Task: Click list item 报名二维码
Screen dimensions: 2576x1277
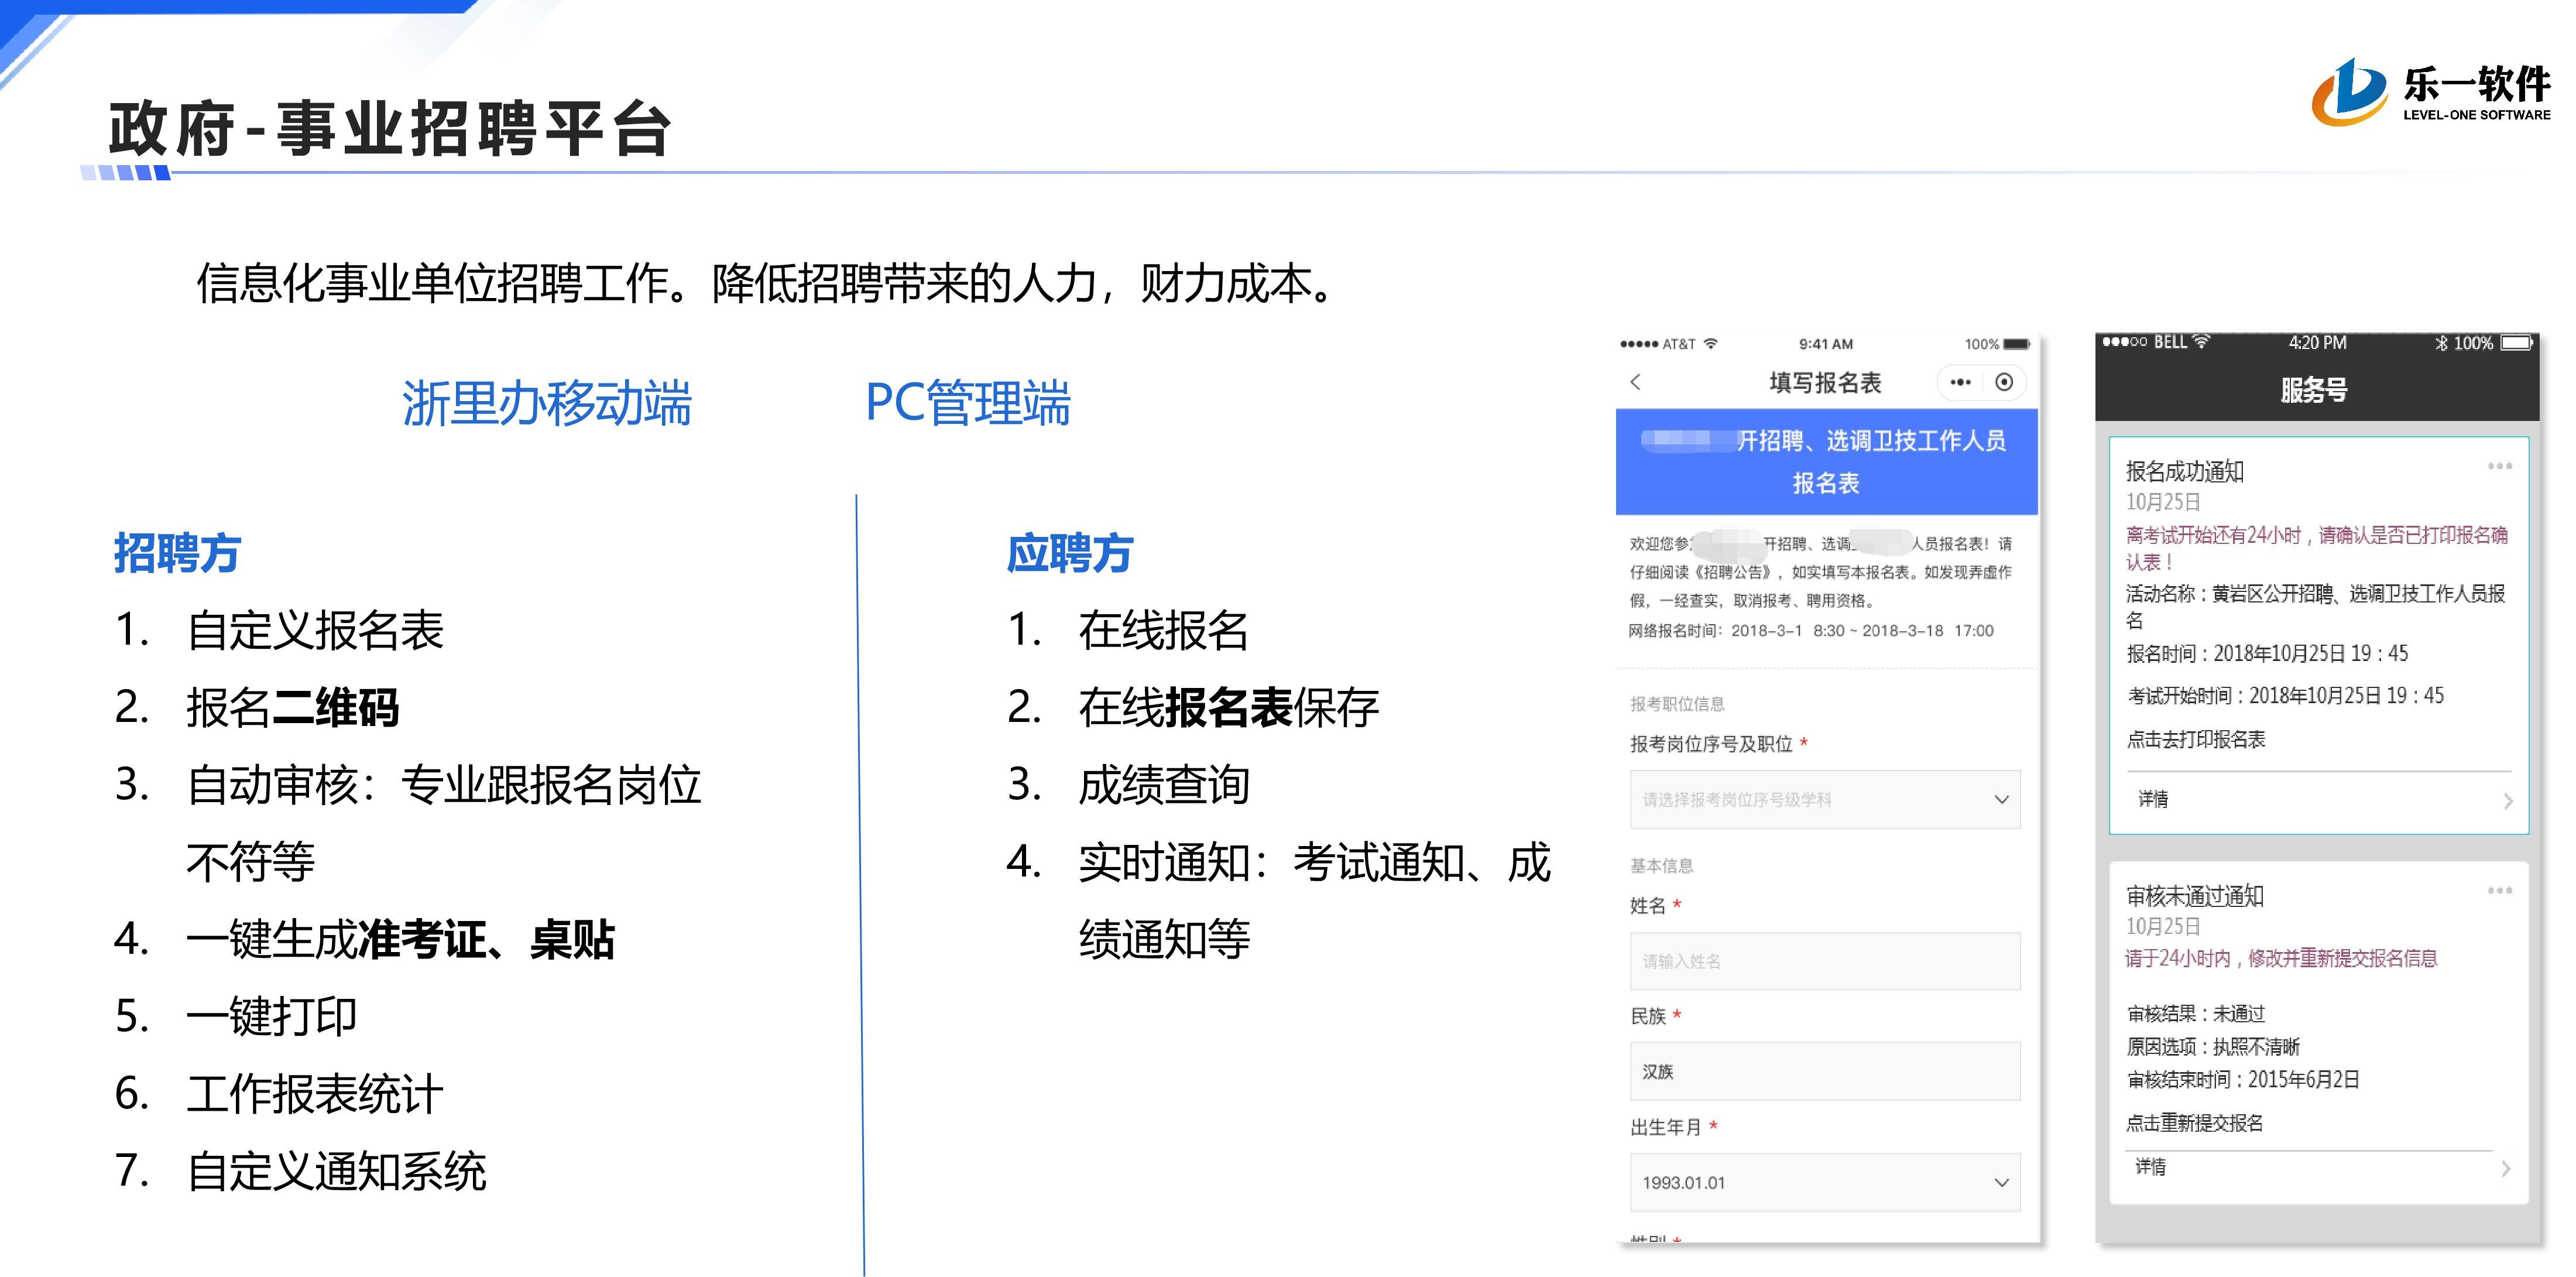Action: pos(292,707)
